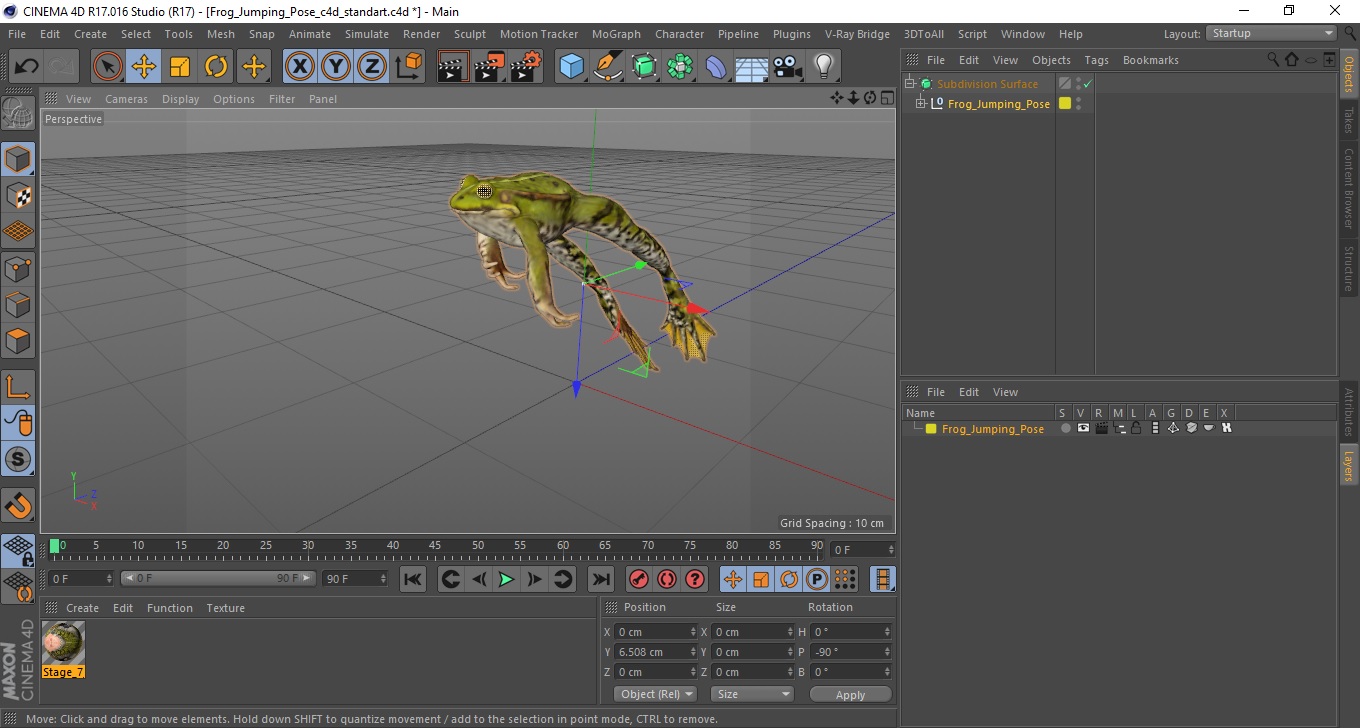Click Make Editable in the left sidebar

point(18,113)
